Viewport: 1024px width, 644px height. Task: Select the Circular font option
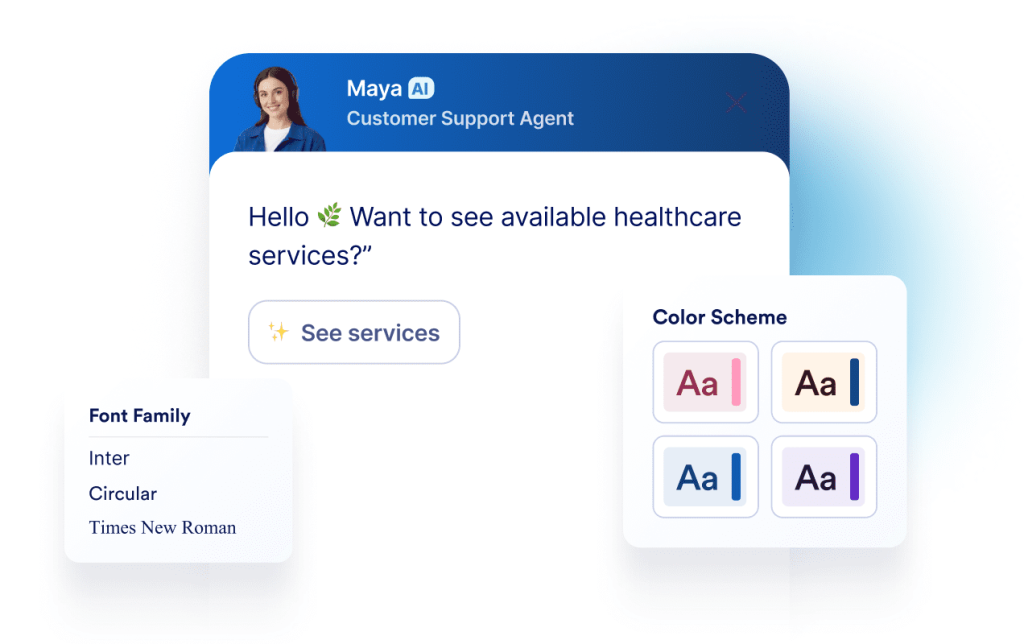coord(122,493)
